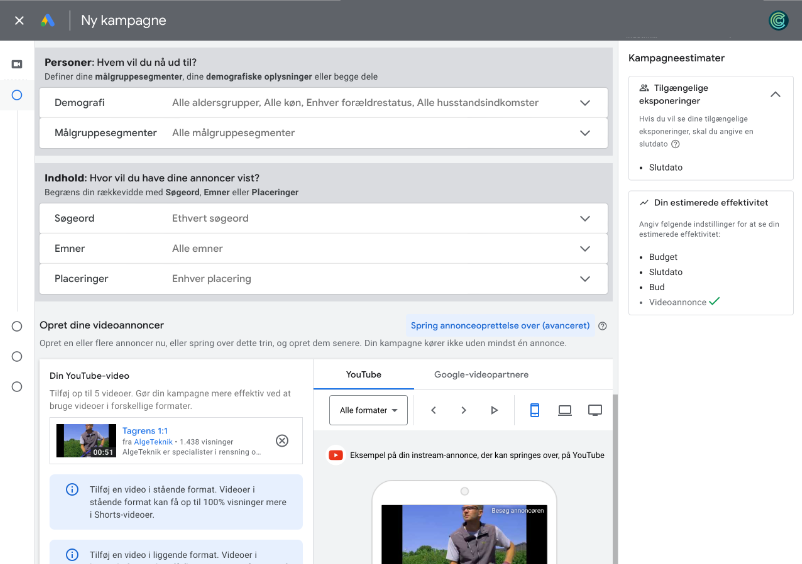Click the people icon beside Tilgængelige eksponeringer
The width and height of the screenshot is (802, 564).
click(644, 88)
